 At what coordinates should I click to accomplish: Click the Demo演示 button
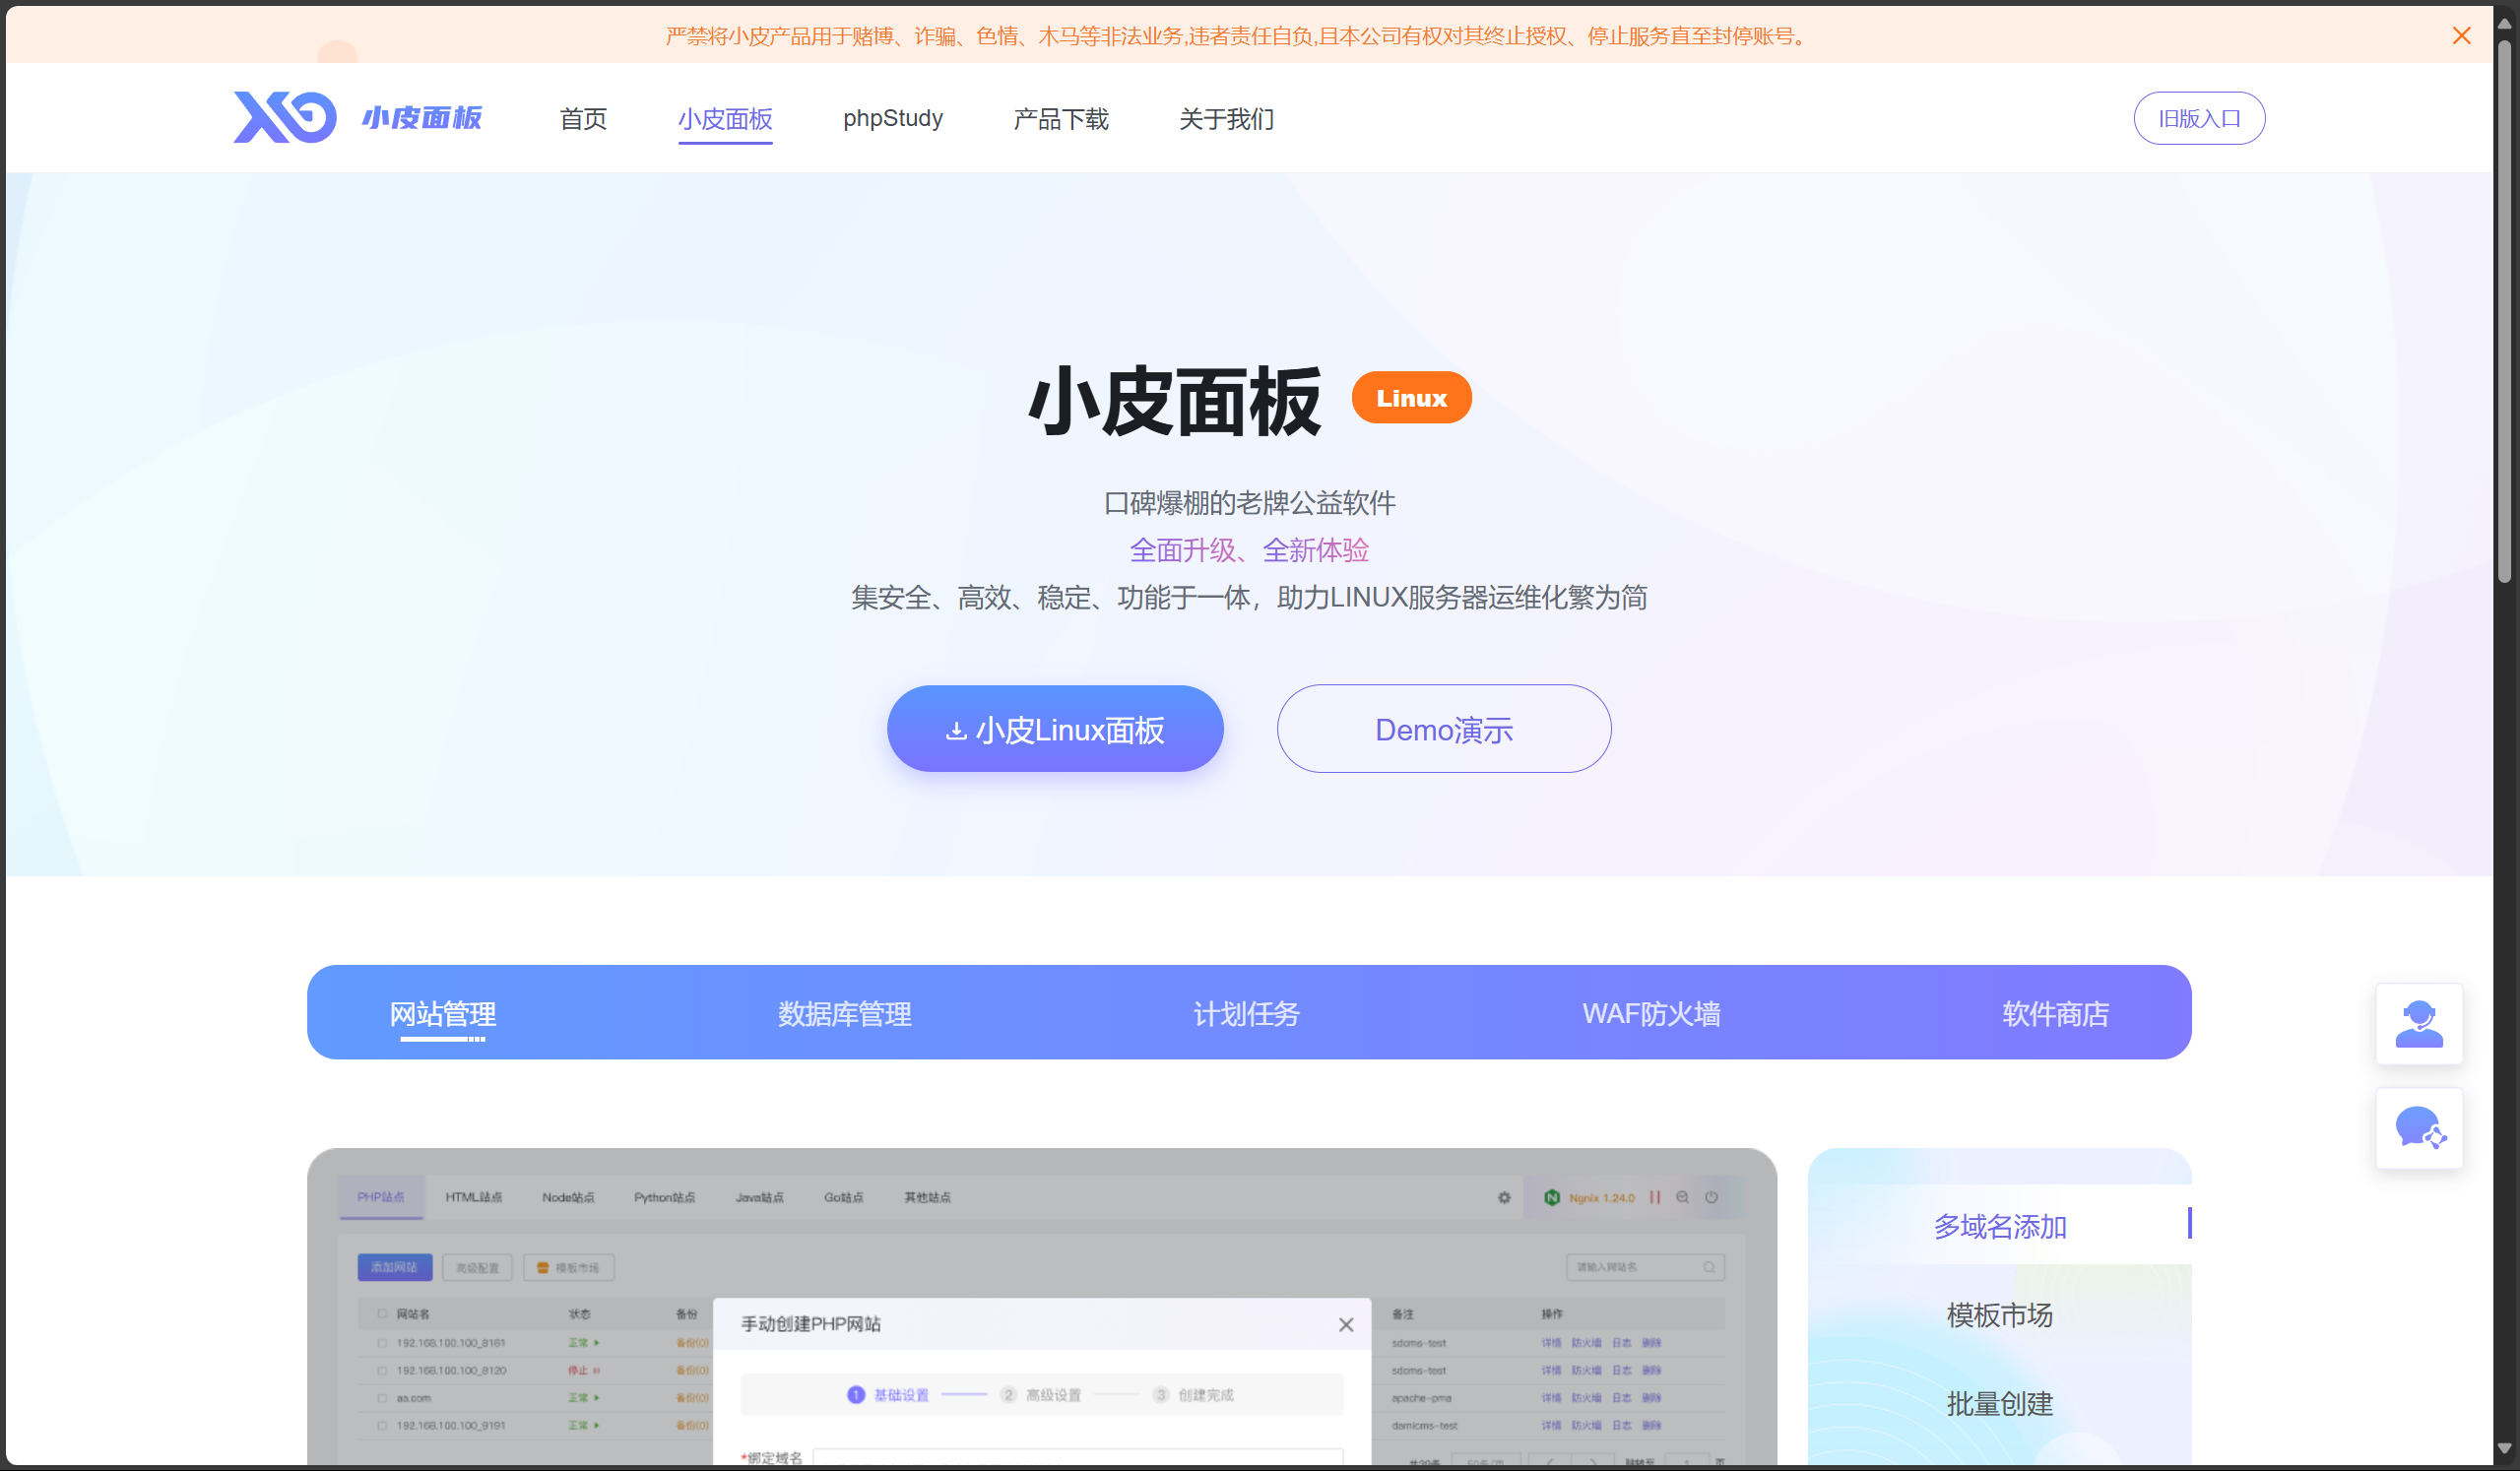[1443, 729]
